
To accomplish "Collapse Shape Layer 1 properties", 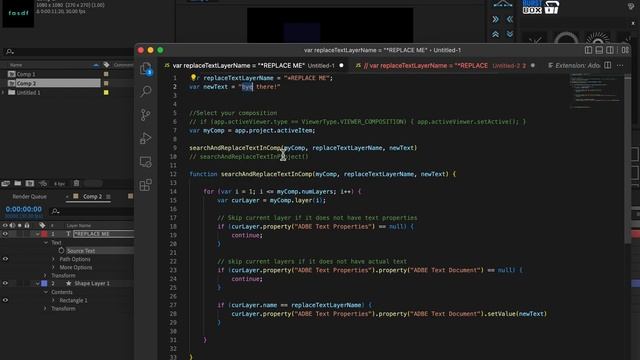I will (38, 283).
